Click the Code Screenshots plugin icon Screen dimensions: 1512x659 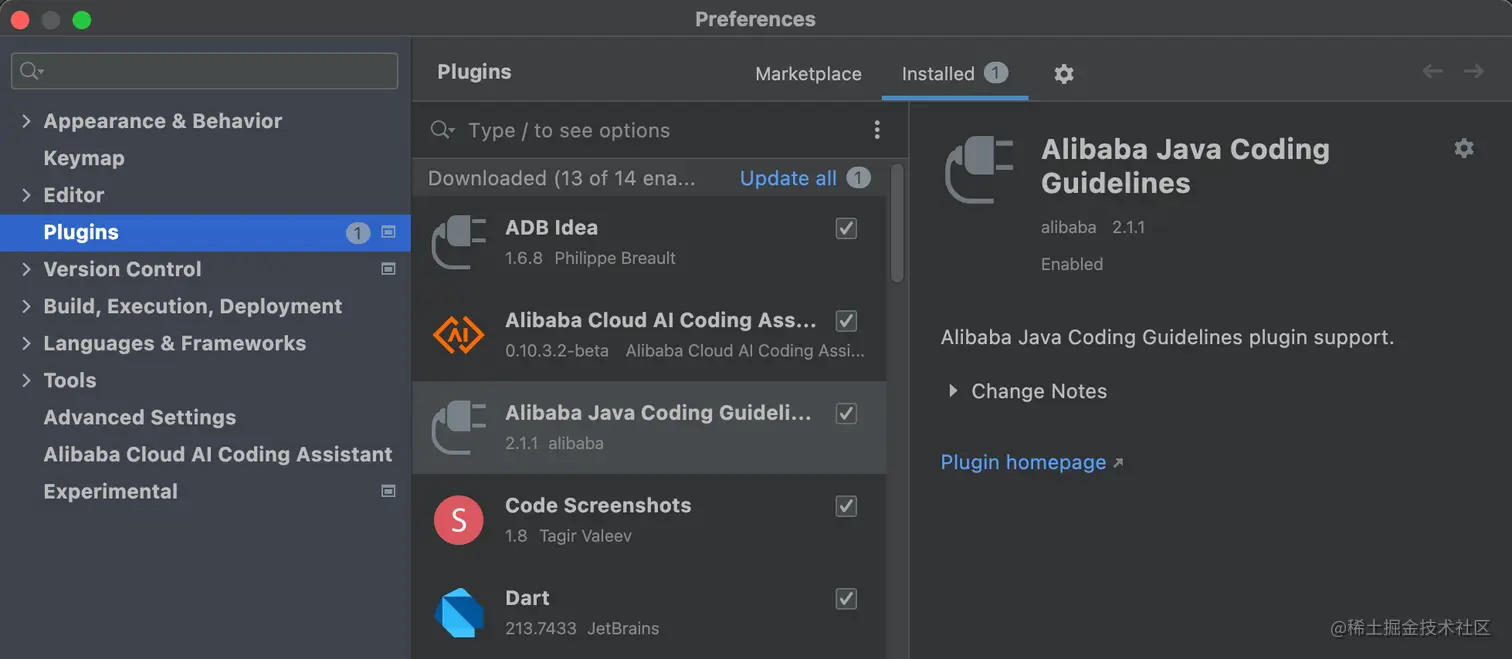[458, 520]
